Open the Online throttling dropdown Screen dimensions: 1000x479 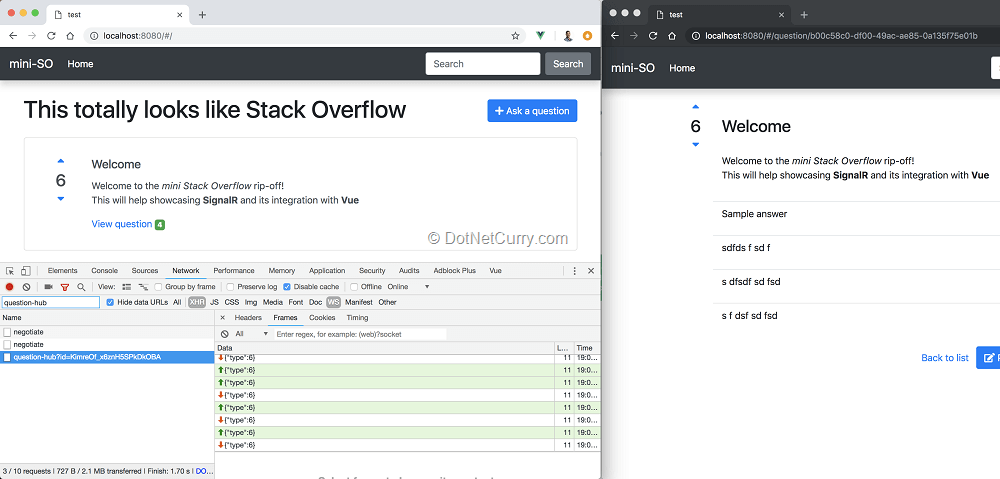point(408,287)
